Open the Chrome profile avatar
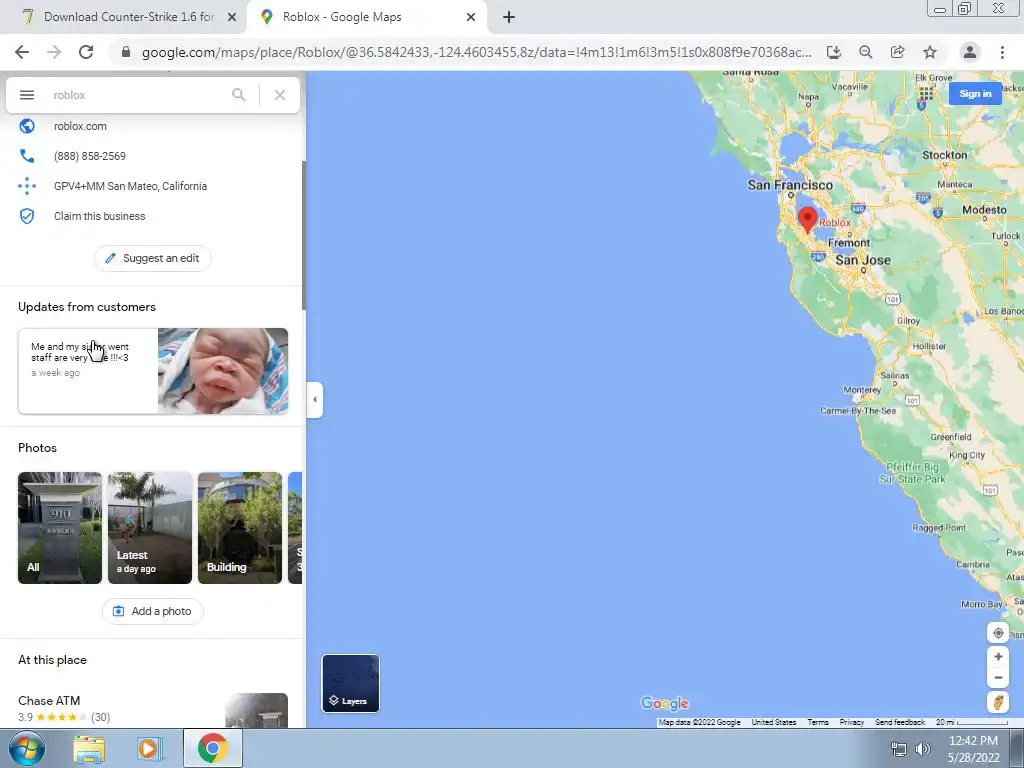 click(x=970, y=52)
